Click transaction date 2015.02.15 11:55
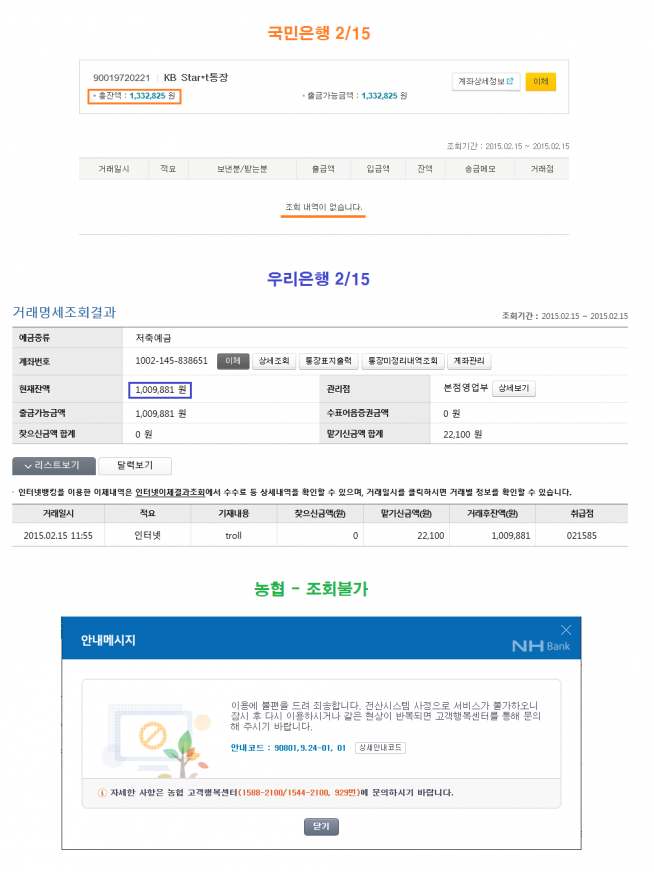Image resolution: width=654 pixels, height=872 pixels. coord(59,536)
